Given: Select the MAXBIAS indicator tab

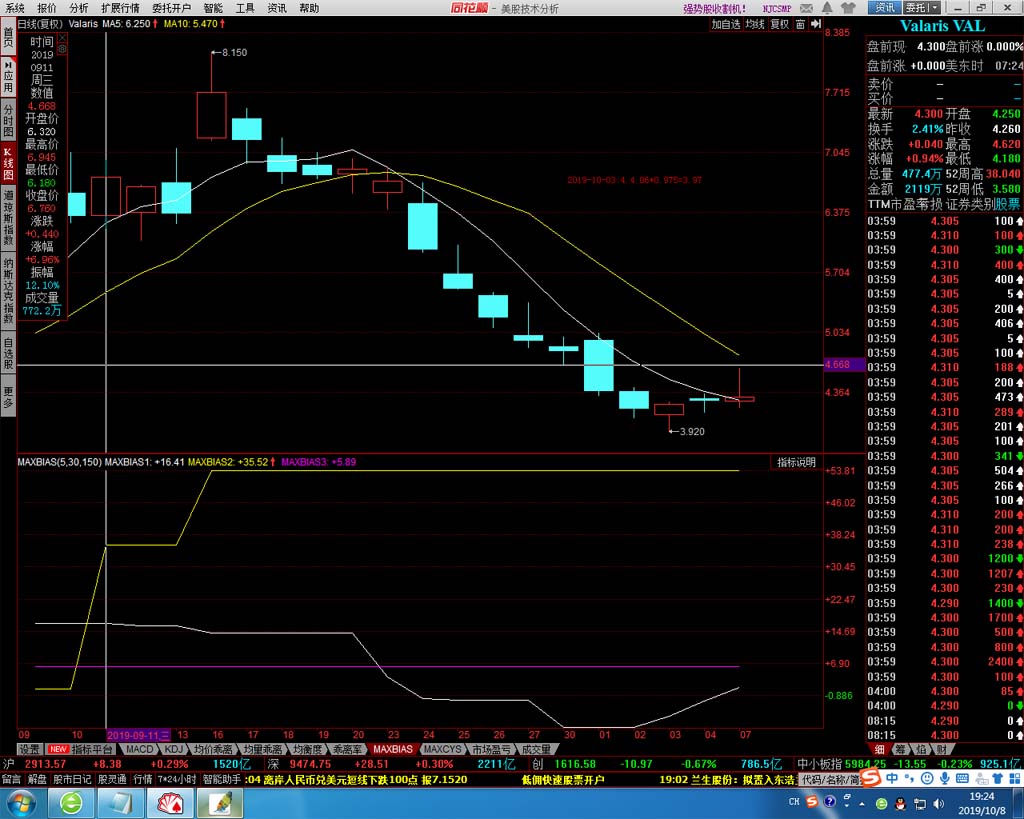Looking at the screenshot, I should (393, 749).
